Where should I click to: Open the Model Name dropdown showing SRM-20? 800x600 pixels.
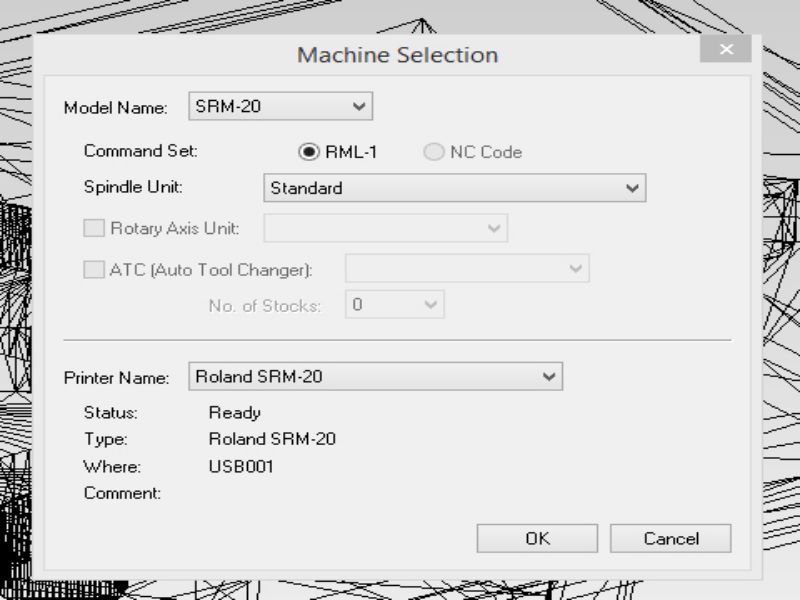281,106
